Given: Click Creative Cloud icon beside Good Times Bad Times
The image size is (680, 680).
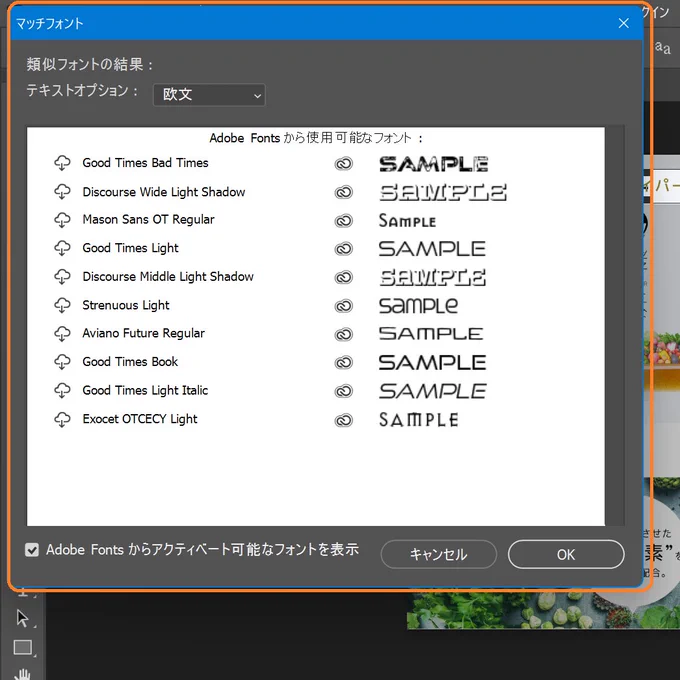Looking at the screenshot, I should point(343,163).
